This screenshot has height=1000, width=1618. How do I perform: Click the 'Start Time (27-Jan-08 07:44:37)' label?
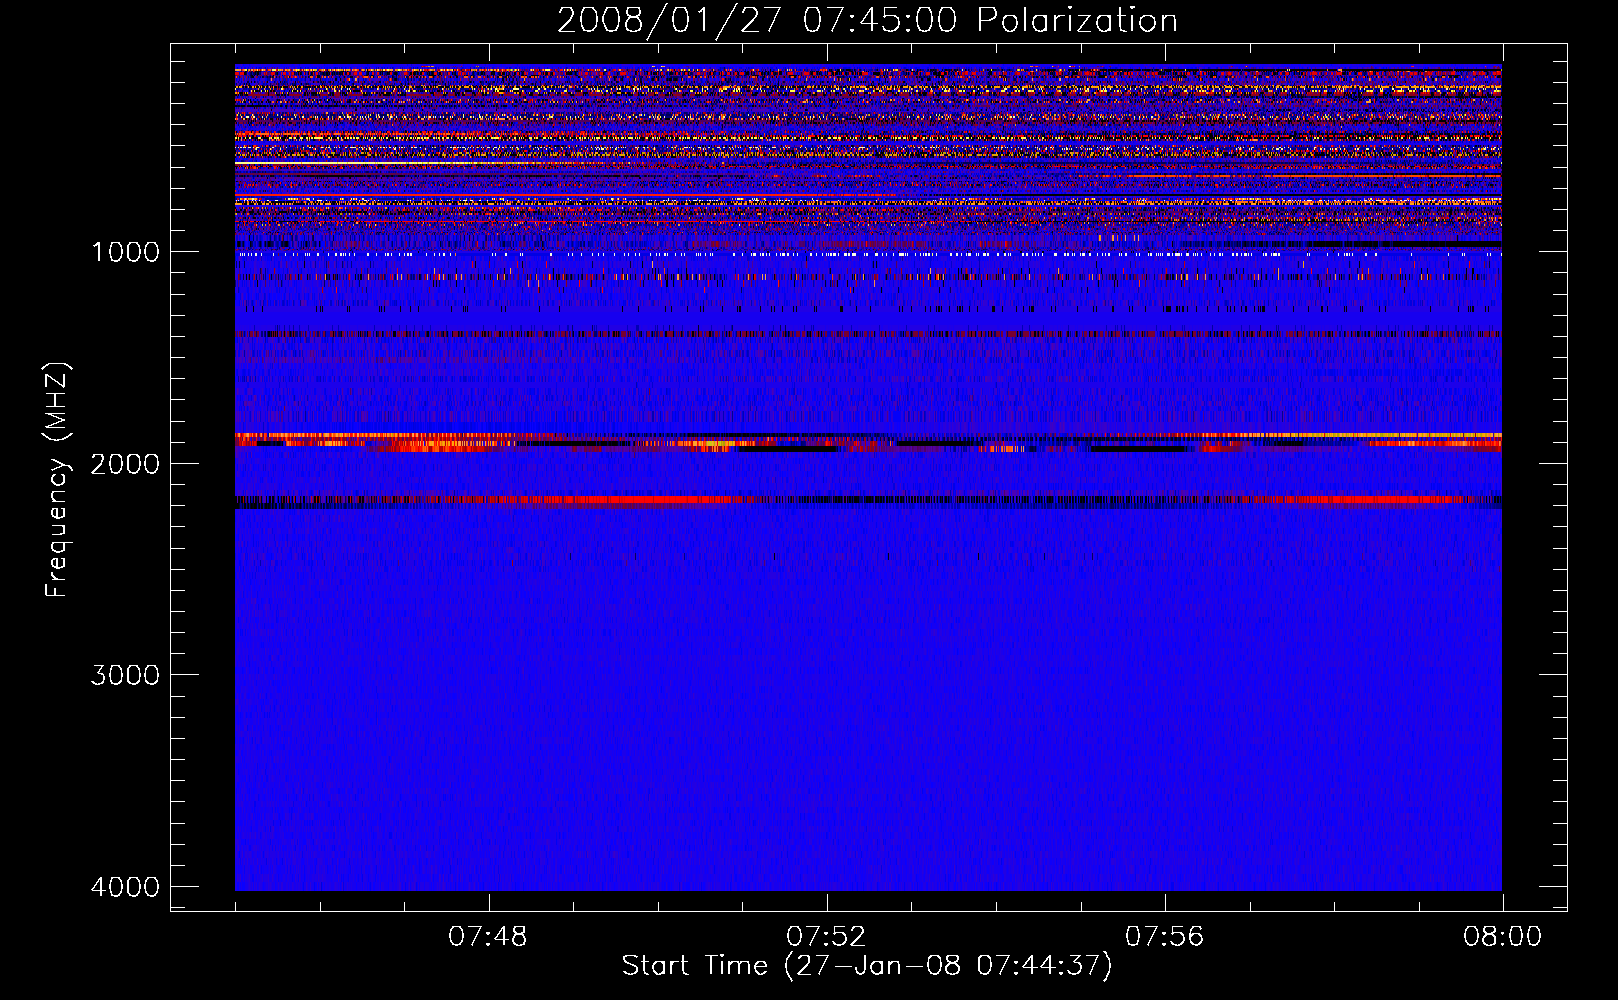867,966
